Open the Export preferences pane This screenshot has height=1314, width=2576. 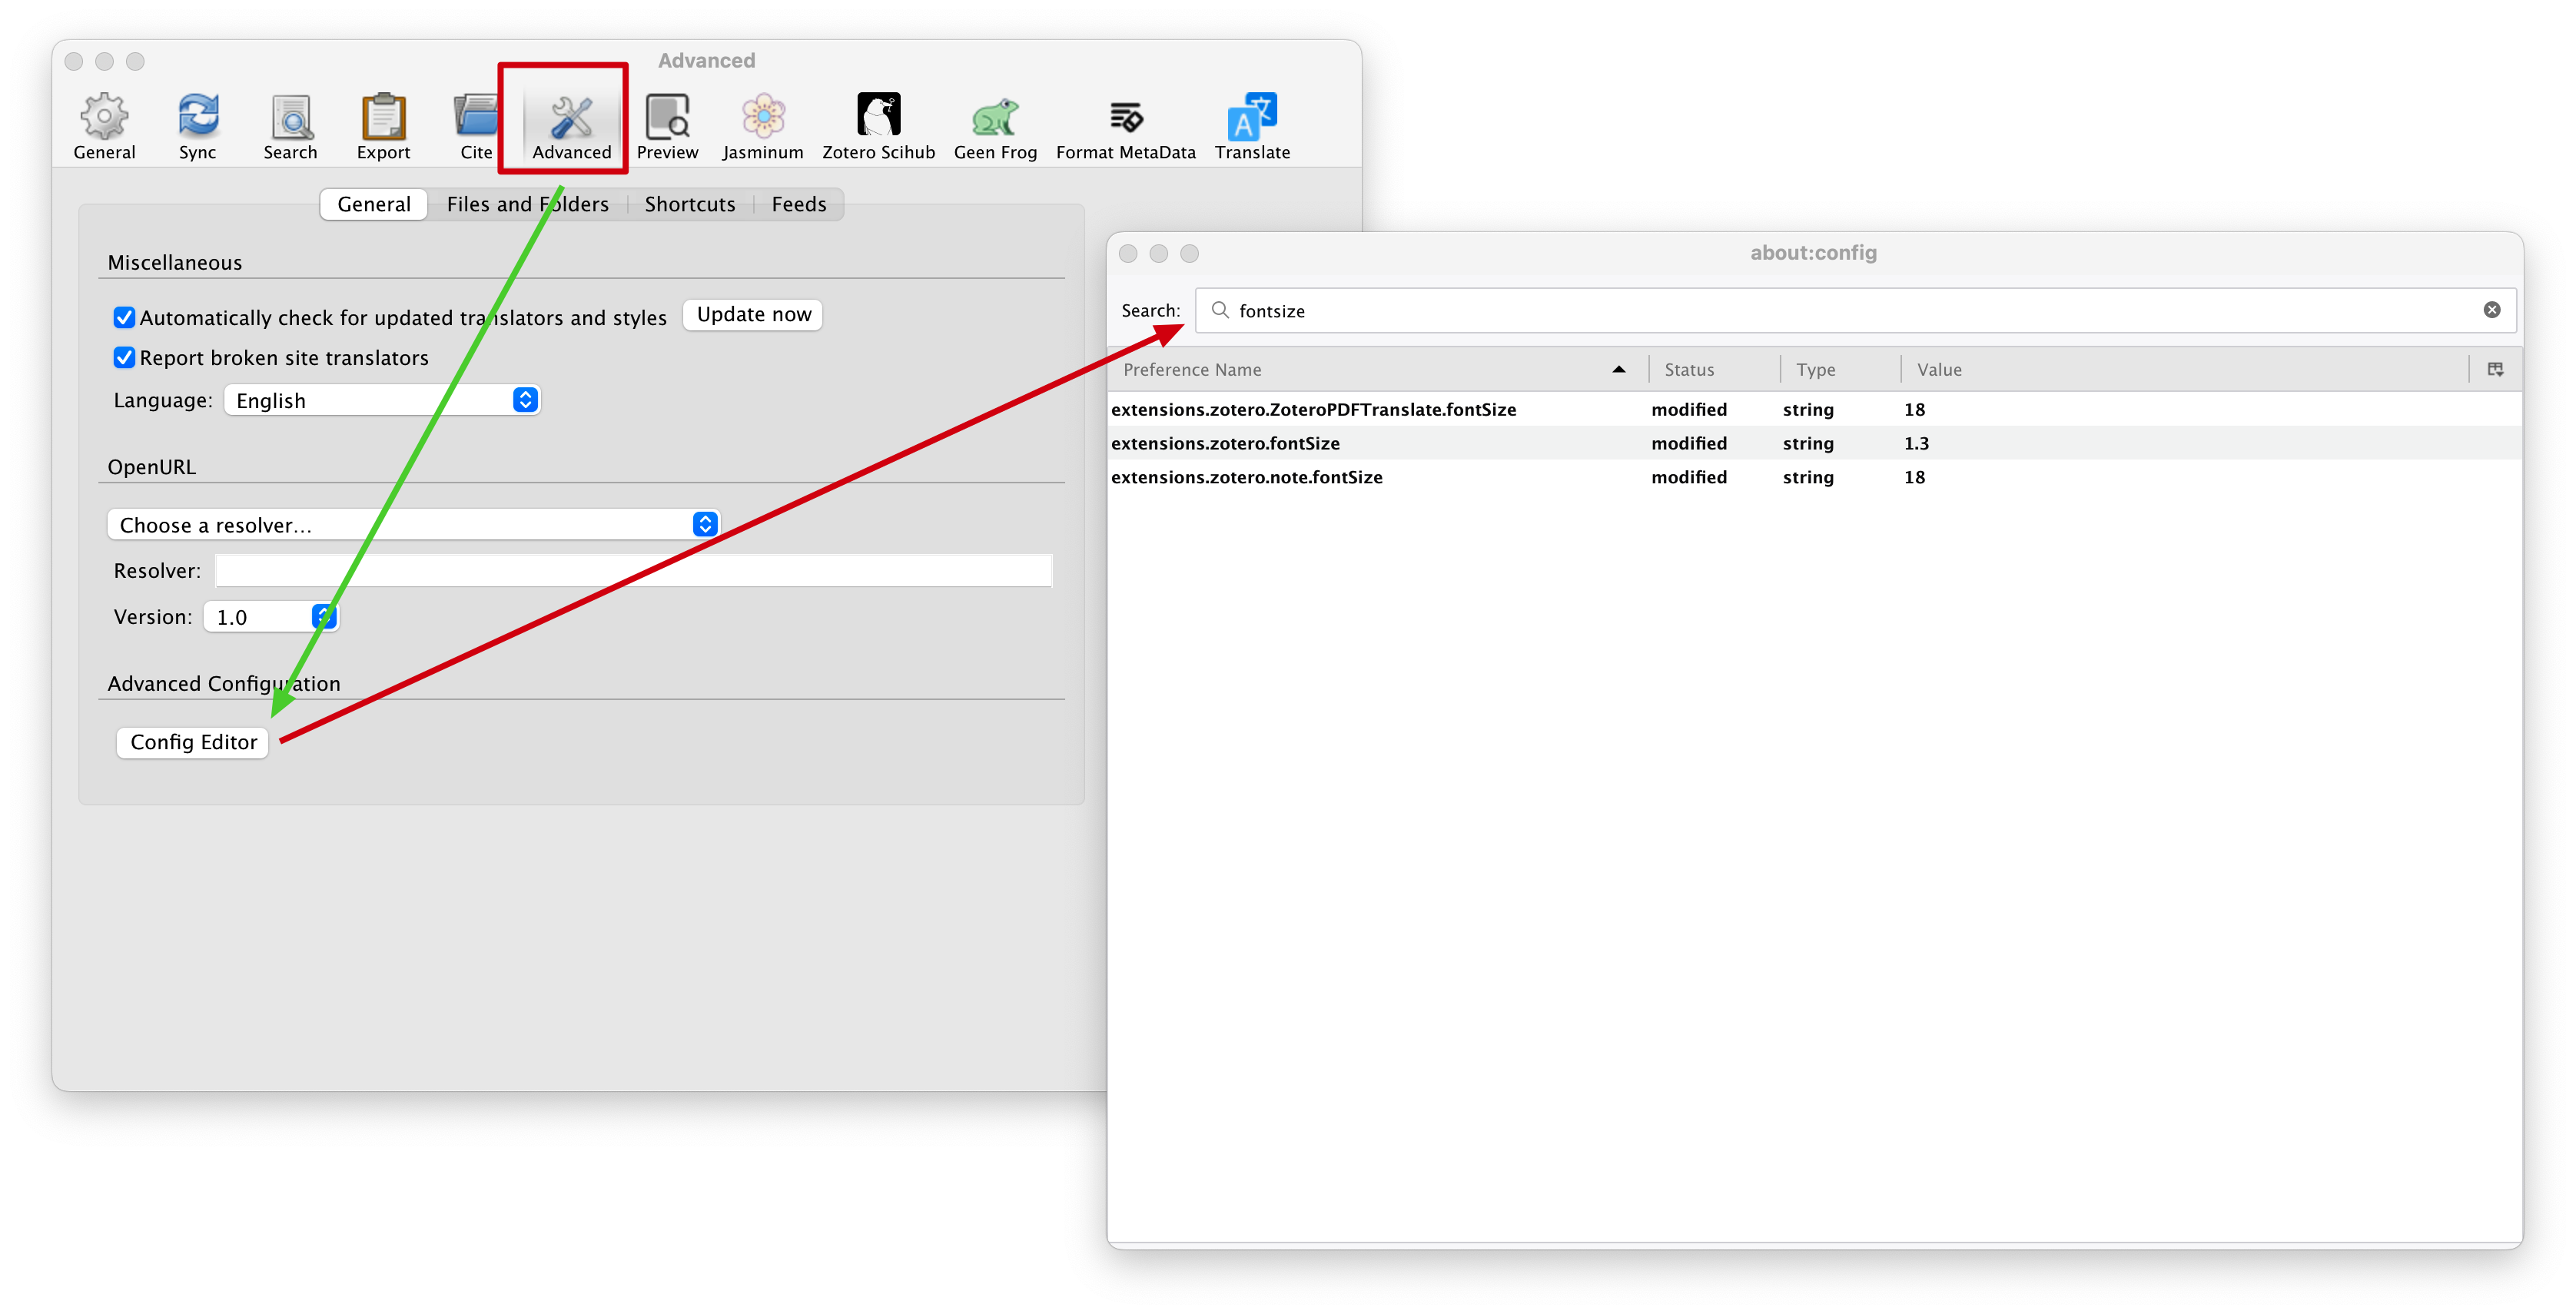[383, 127]
